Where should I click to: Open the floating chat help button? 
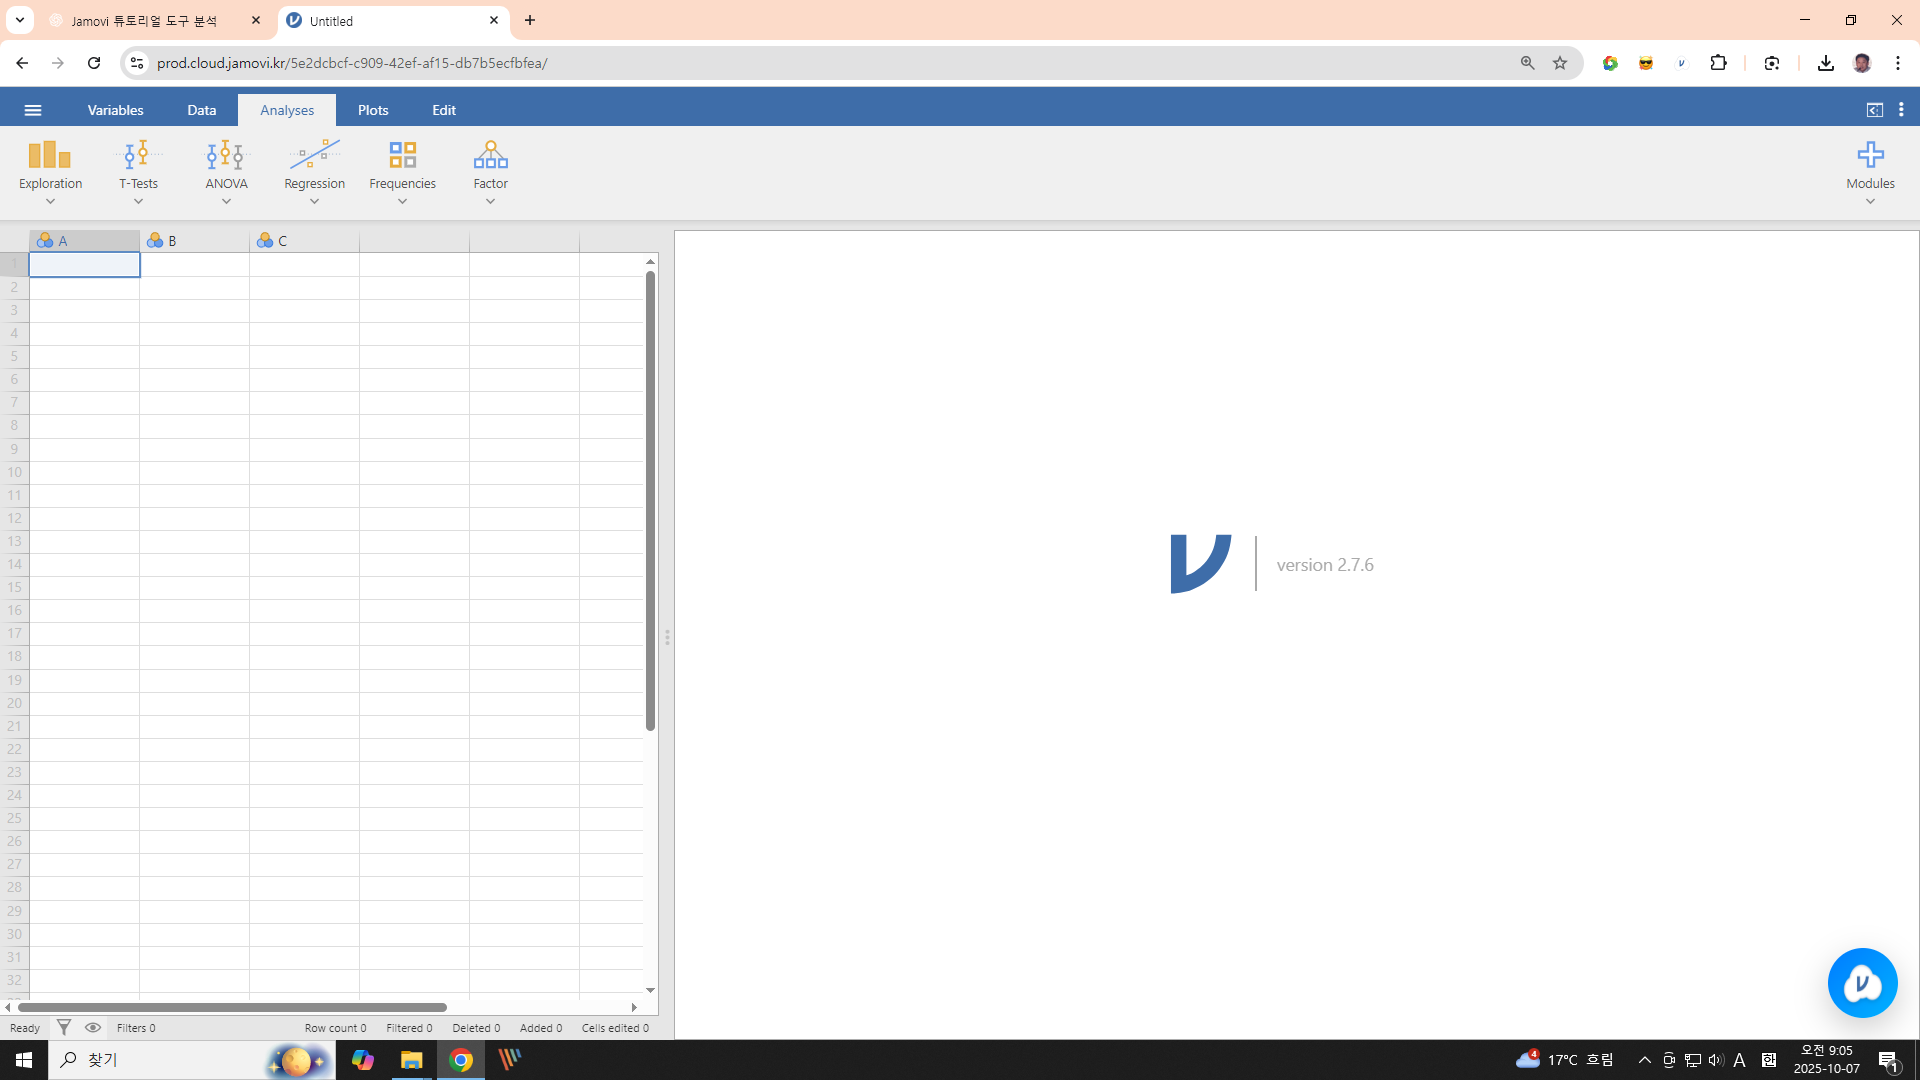(1862, 983)
